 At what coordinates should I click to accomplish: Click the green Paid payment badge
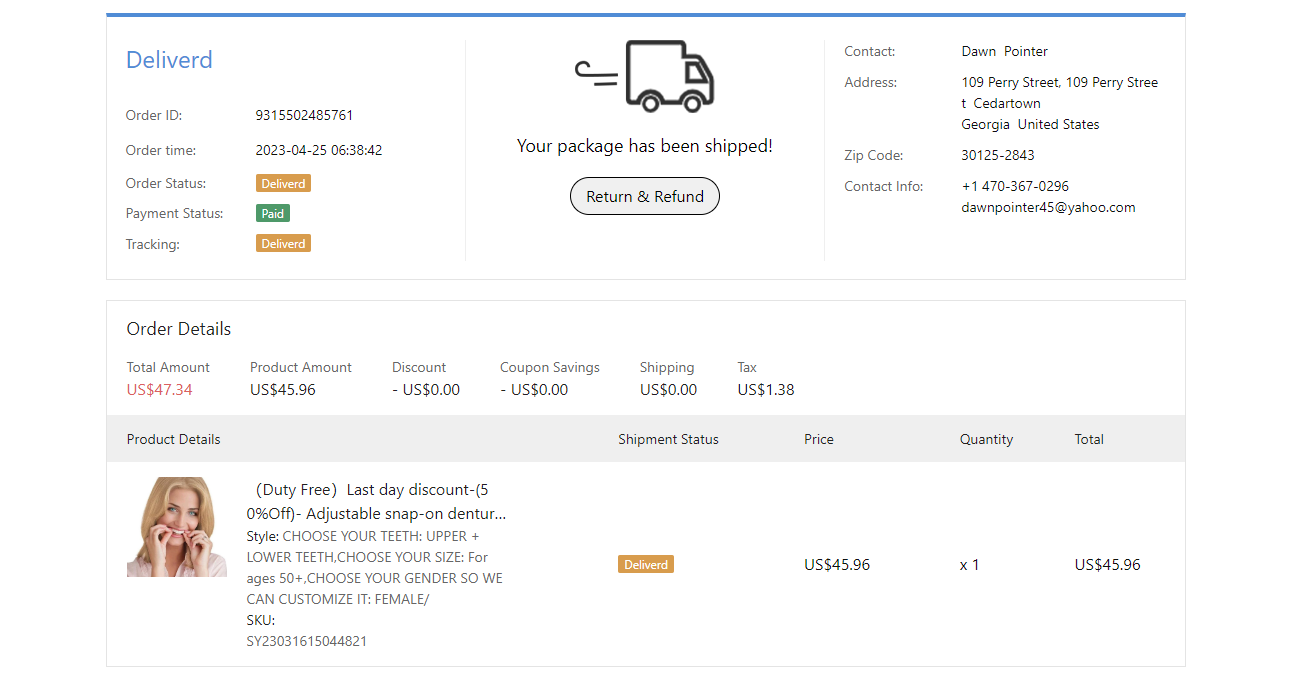tap(273, 214)
